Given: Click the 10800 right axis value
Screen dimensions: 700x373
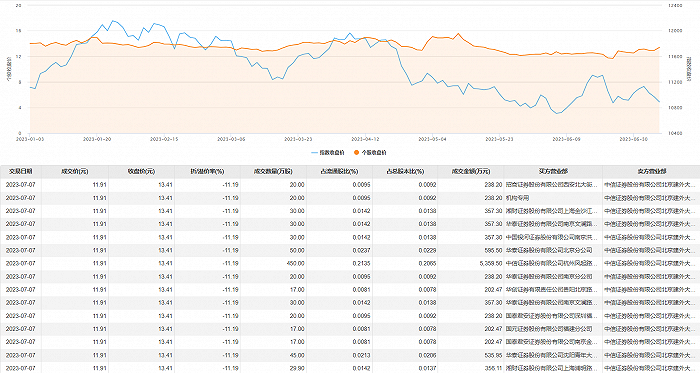Looking at the screenshot, I should point(675,108).
